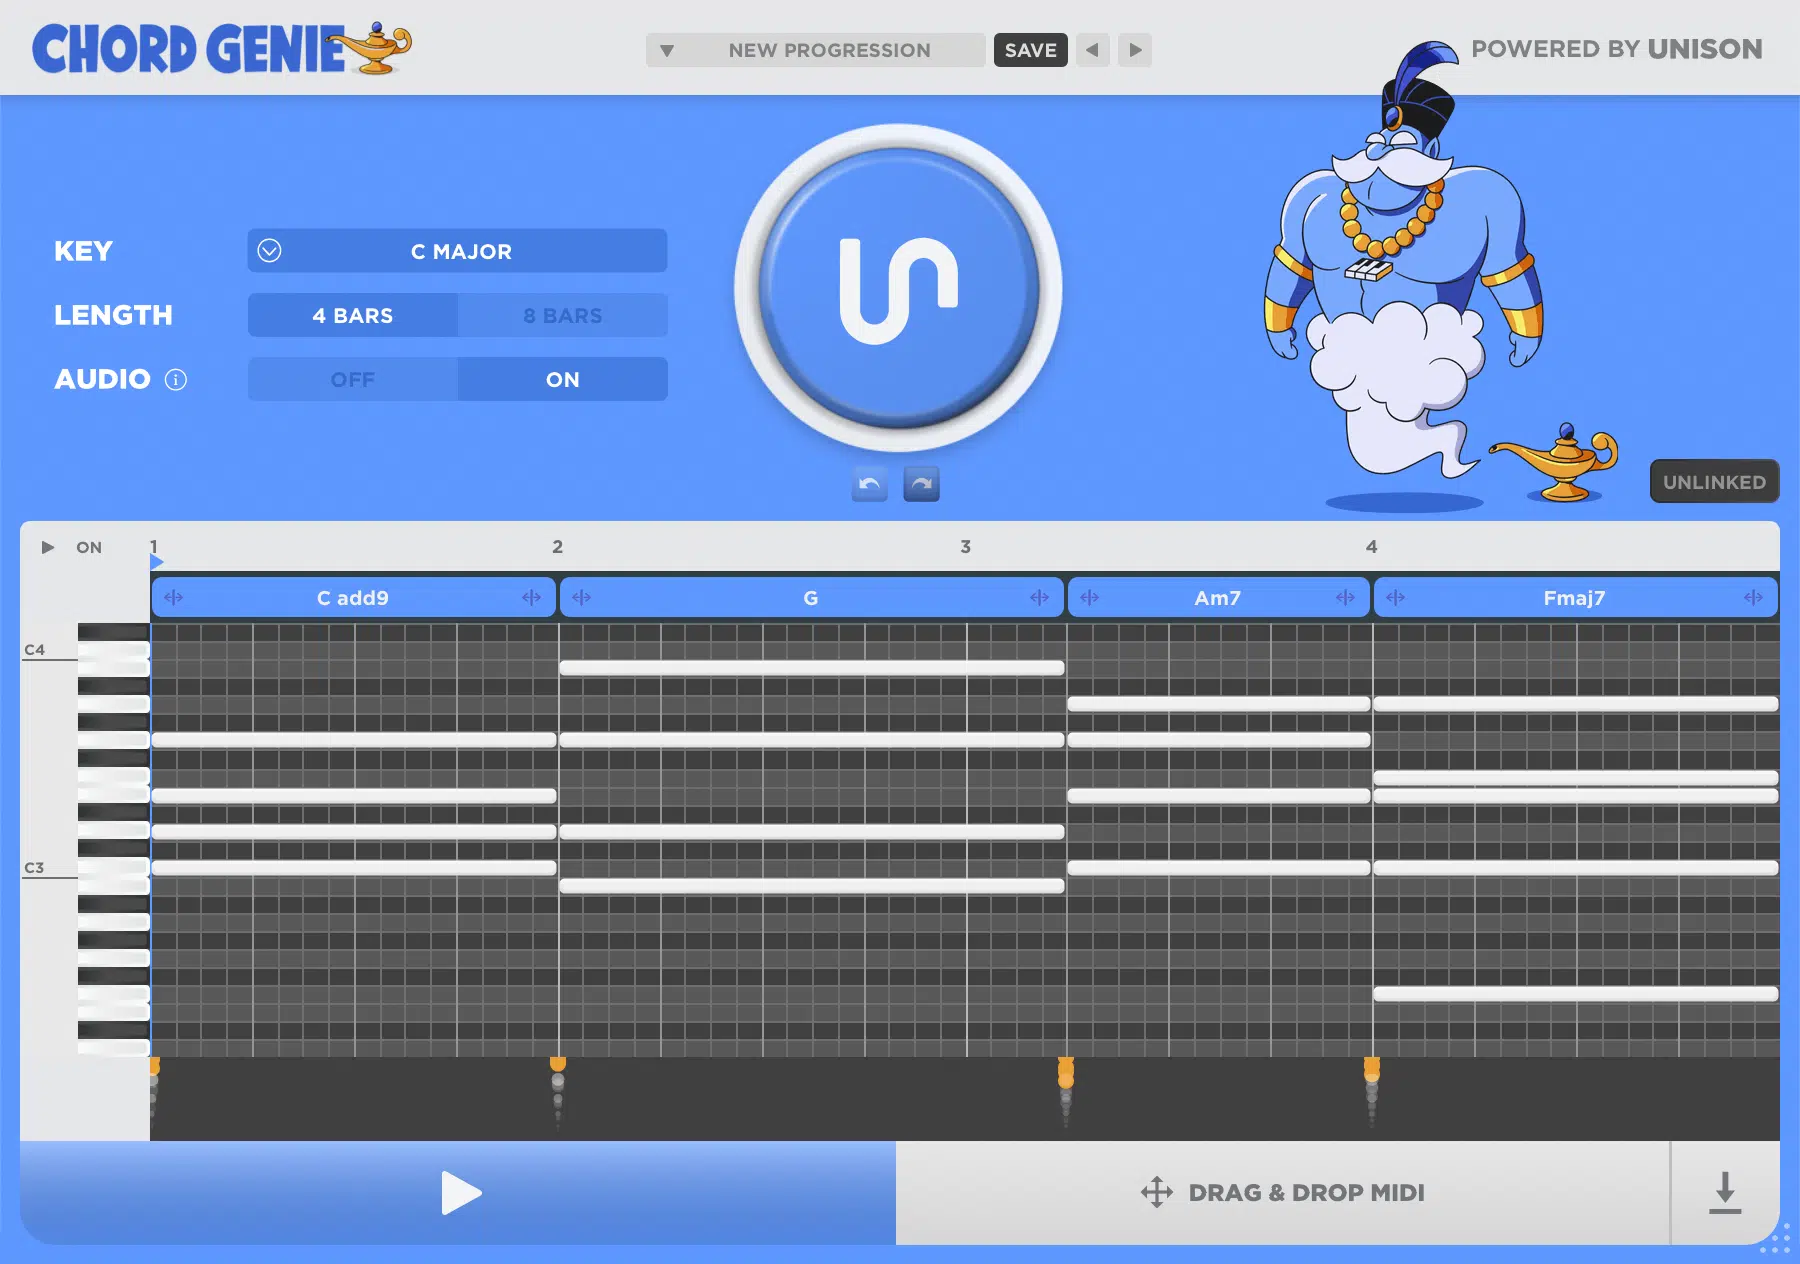Click bar 4 marker on the ruler
This screenshot has height=1264, width=1800.
1372,547
